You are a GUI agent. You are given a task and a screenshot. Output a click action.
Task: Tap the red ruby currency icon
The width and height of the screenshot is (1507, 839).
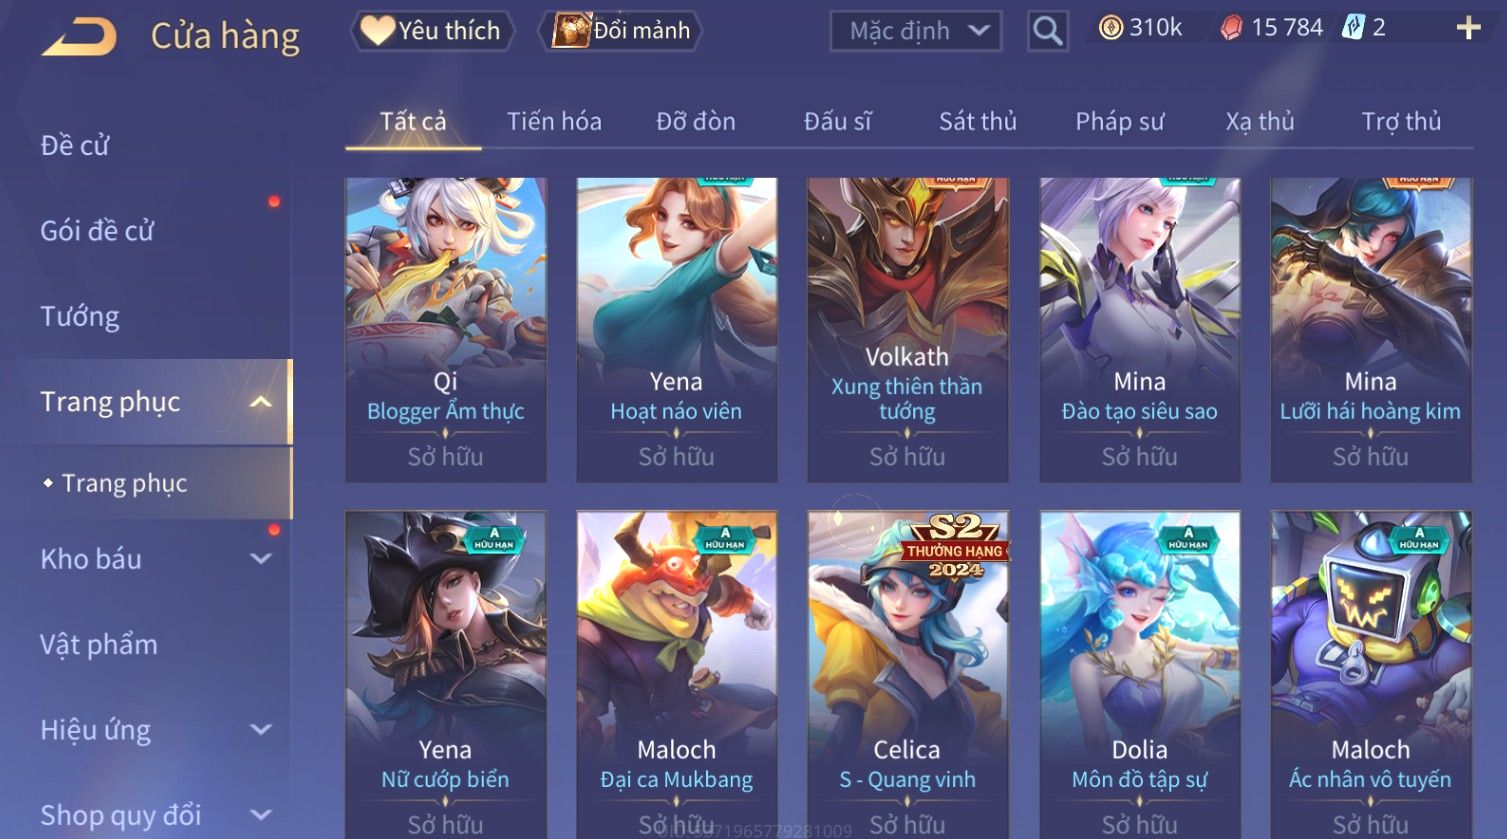(1232, 28)
